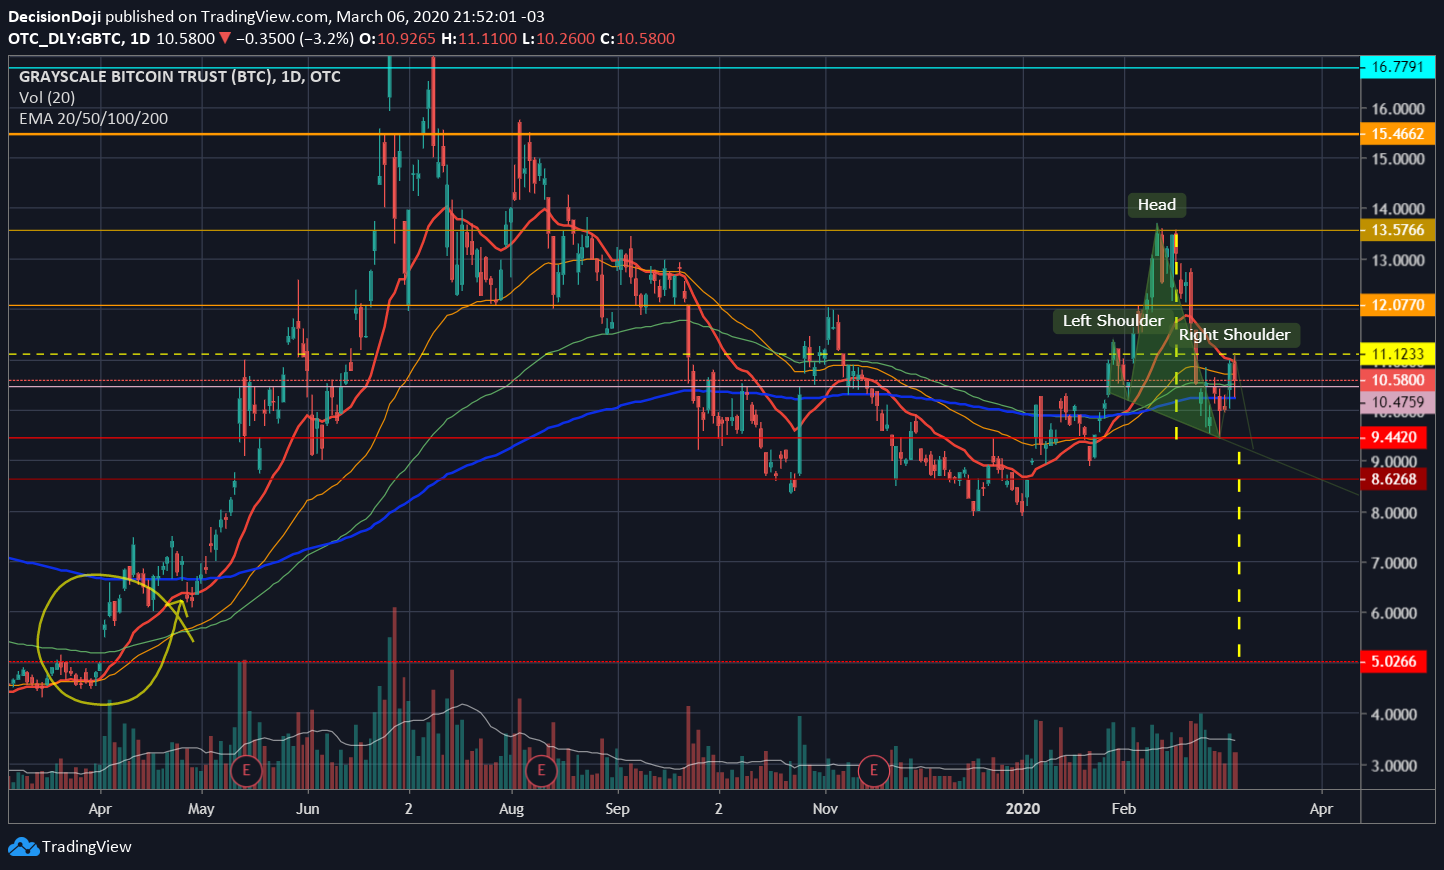Click the orange 15.4662 price label
The height and width of the screenshot is (870, 1444).
pyautogui.click(x=1398, y=134)
